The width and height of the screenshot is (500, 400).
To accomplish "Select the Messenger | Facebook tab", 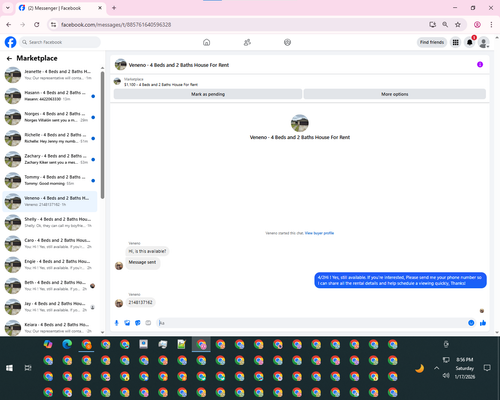I will pos(60,8).
